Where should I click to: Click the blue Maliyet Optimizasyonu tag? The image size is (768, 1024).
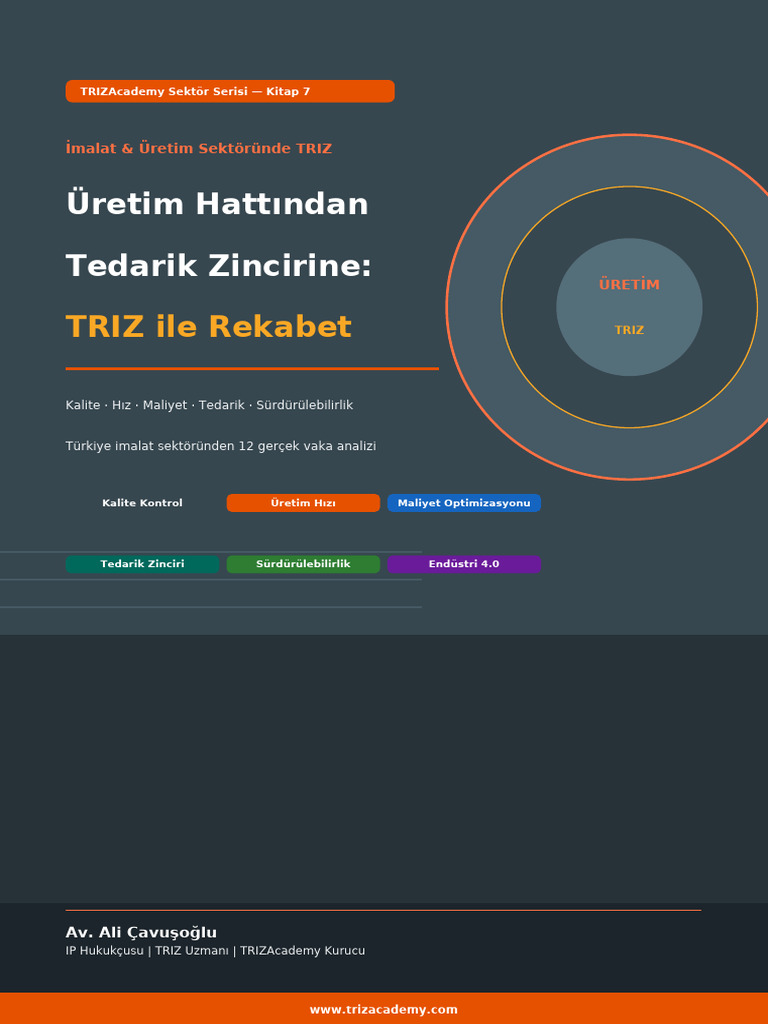(464, 503)
